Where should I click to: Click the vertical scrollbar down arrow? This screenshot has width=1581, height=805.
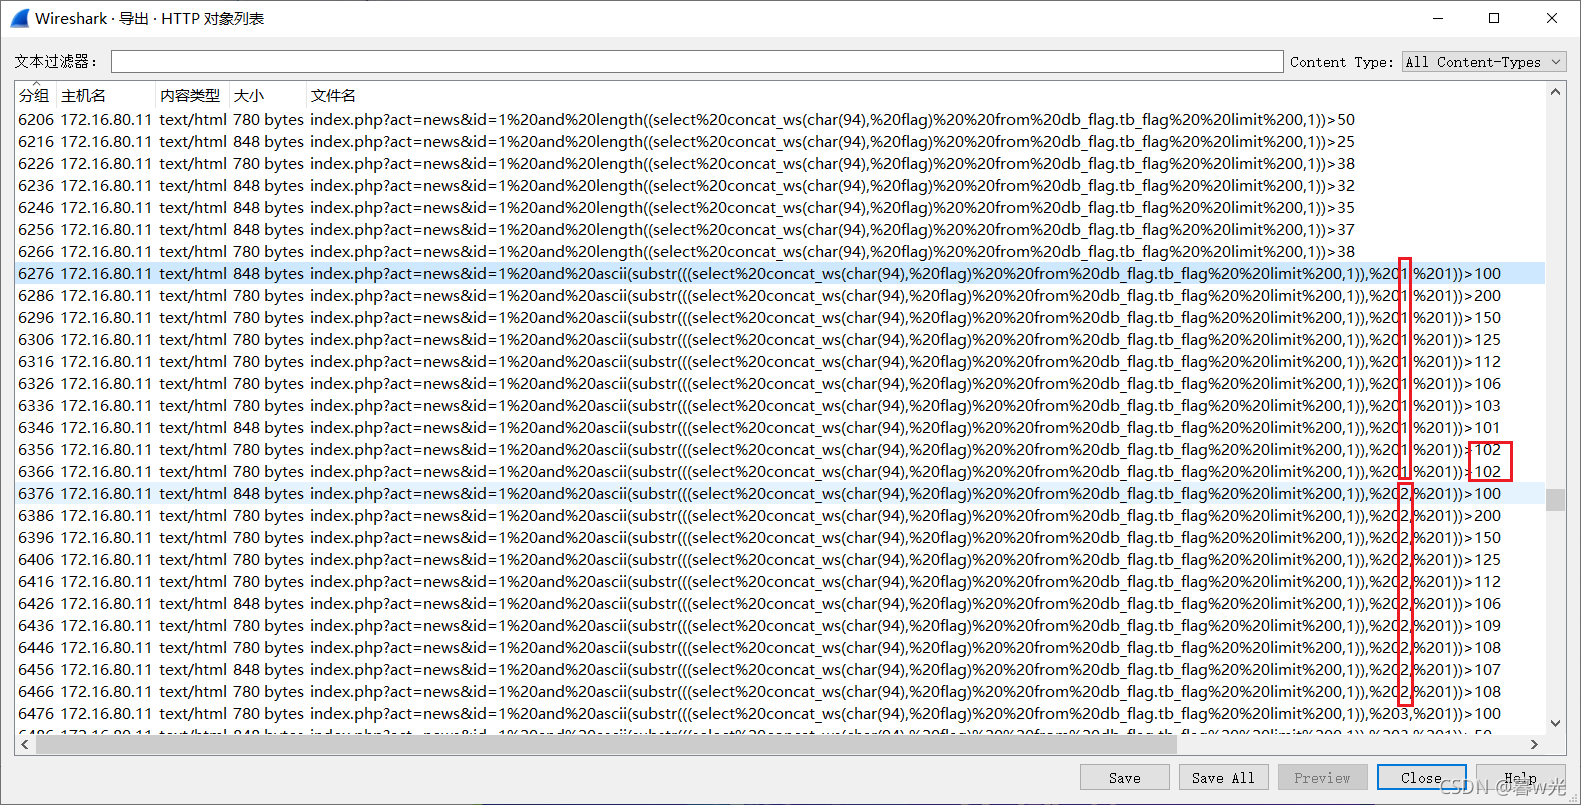click(1555, 723)
